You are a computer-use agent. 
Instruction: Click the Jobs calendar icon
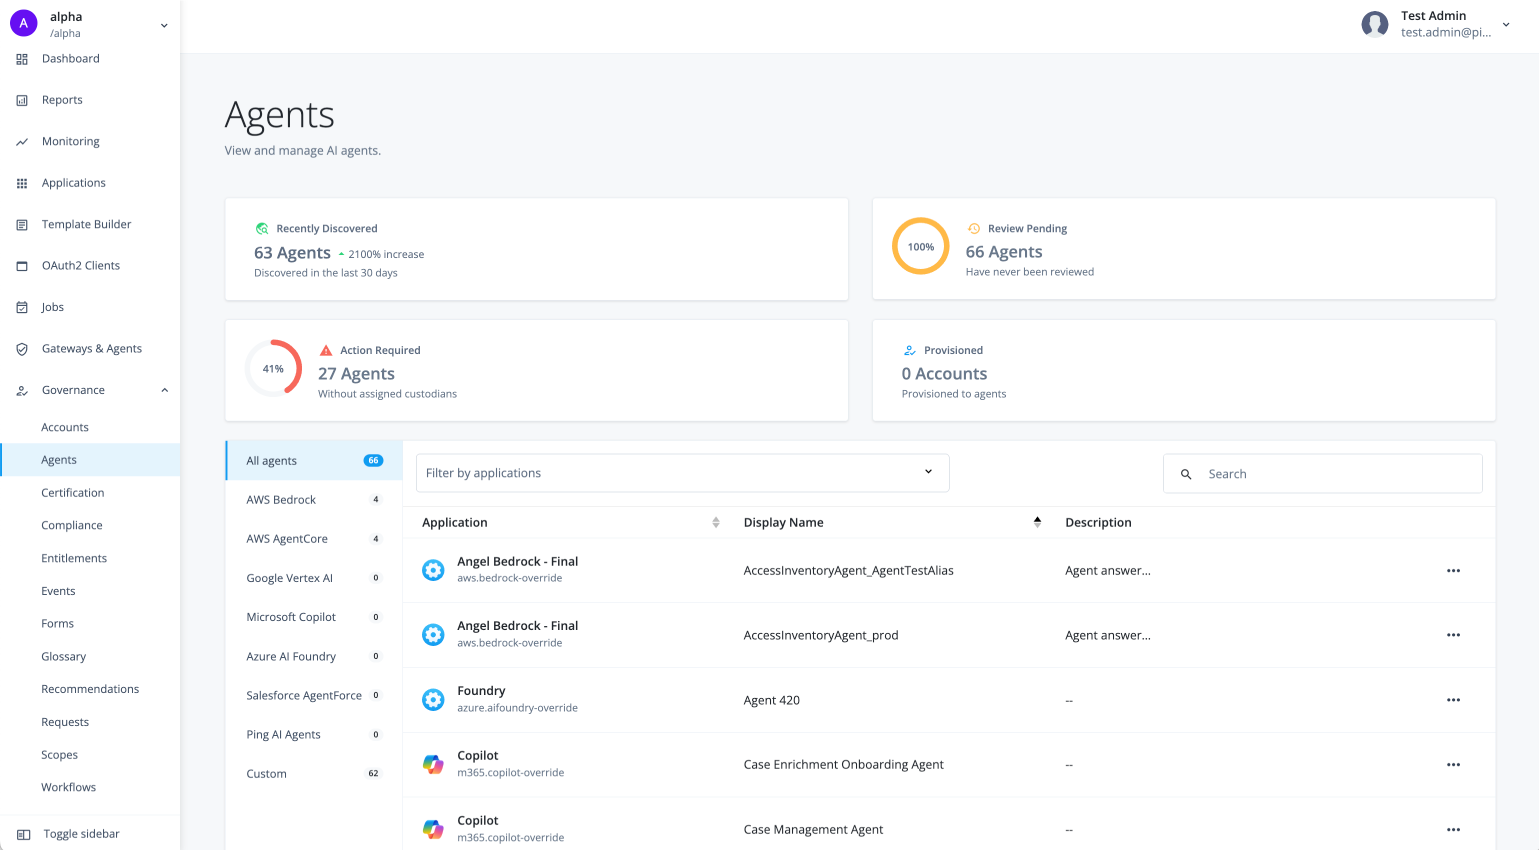tap(22, 308)
